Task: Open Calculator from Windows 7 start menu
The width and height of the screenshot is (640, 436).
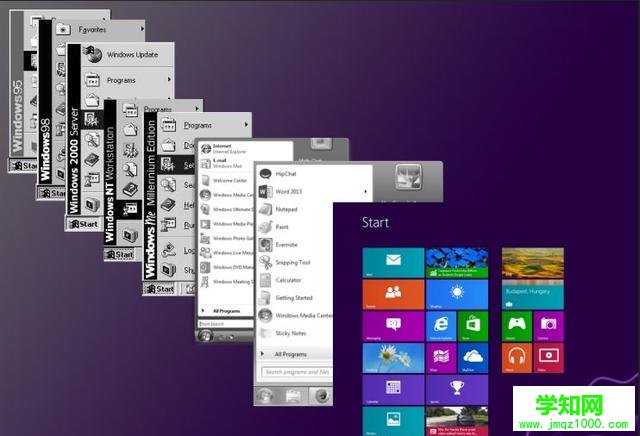Action: pos(288,280)
